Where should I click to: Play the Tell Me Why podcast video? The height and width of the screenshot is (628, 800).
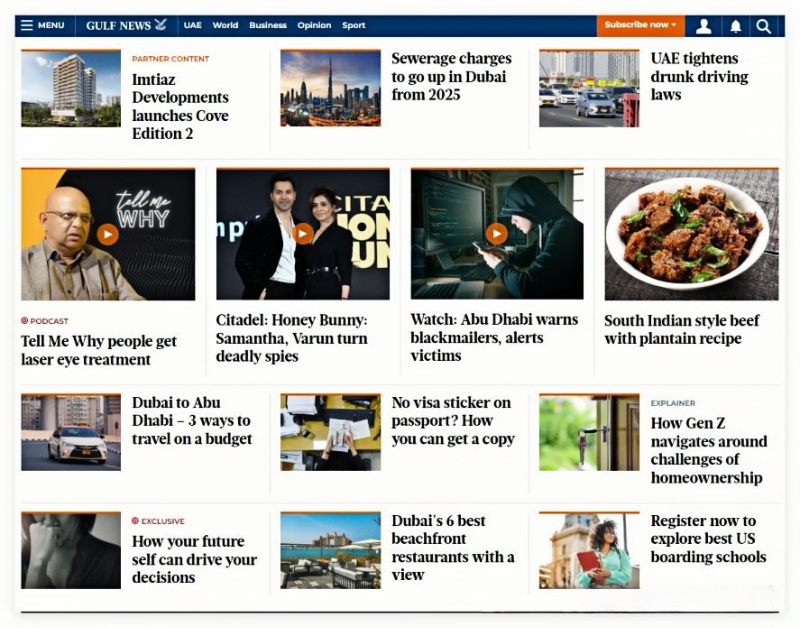tap(107, 234)
